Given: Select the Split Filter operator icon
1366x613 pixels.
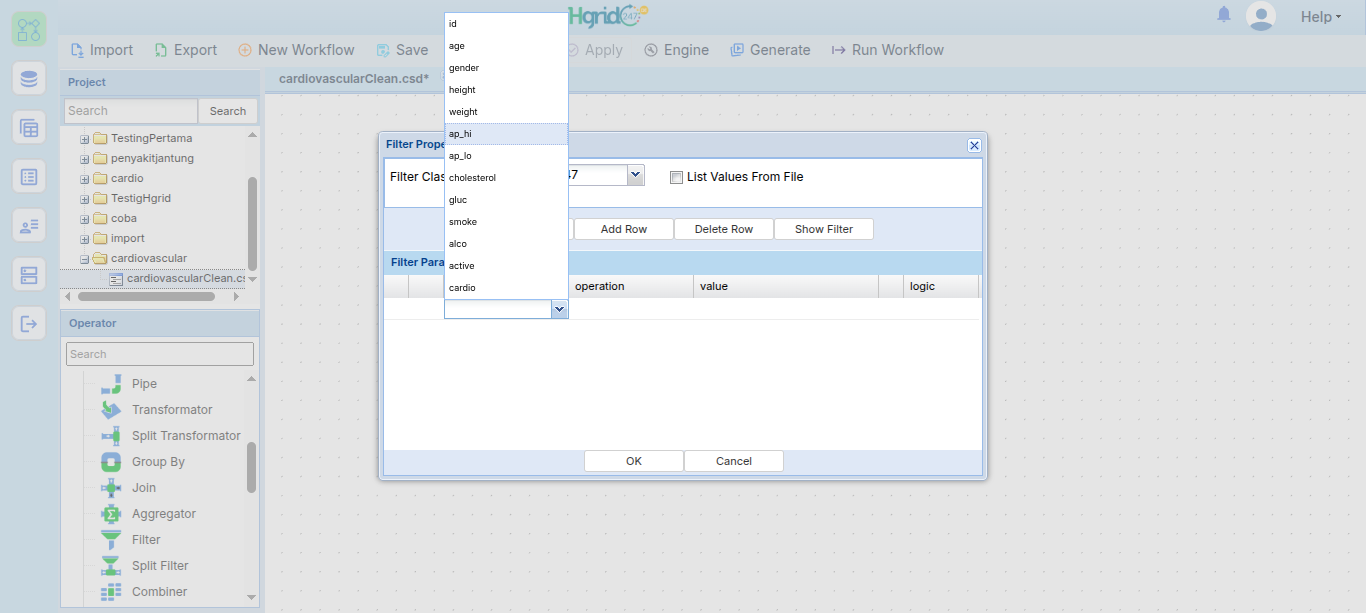Looking at the screenshot, I should coord(111,566).
